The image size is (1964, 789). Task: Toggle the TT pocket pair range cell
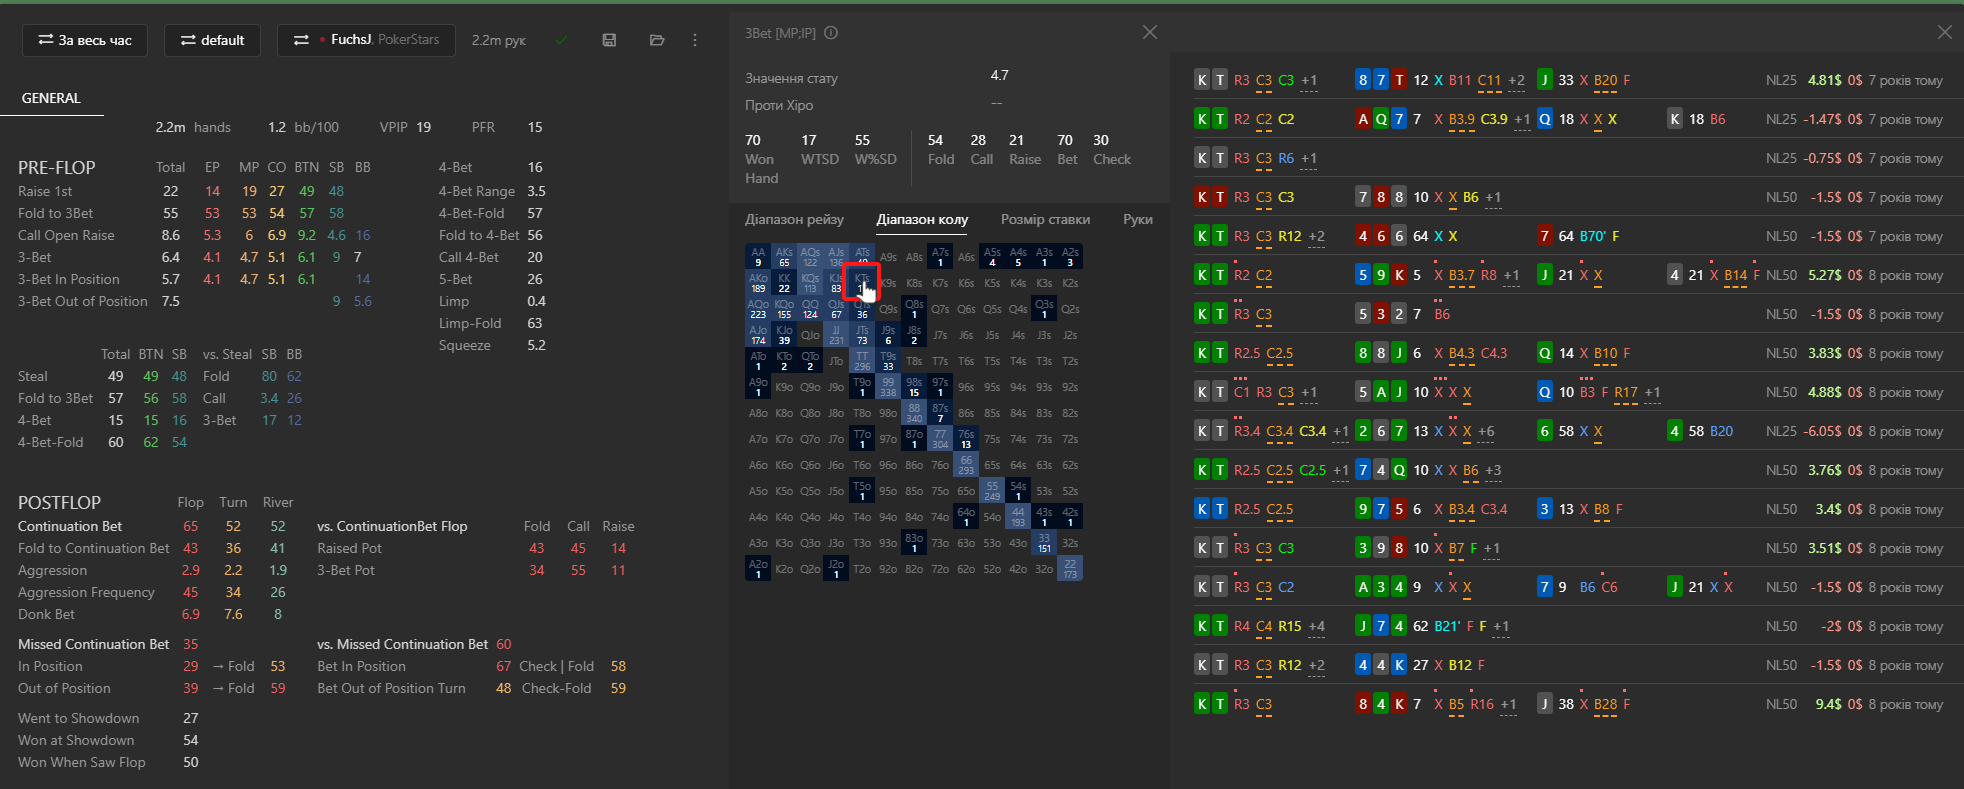(862, 361)
